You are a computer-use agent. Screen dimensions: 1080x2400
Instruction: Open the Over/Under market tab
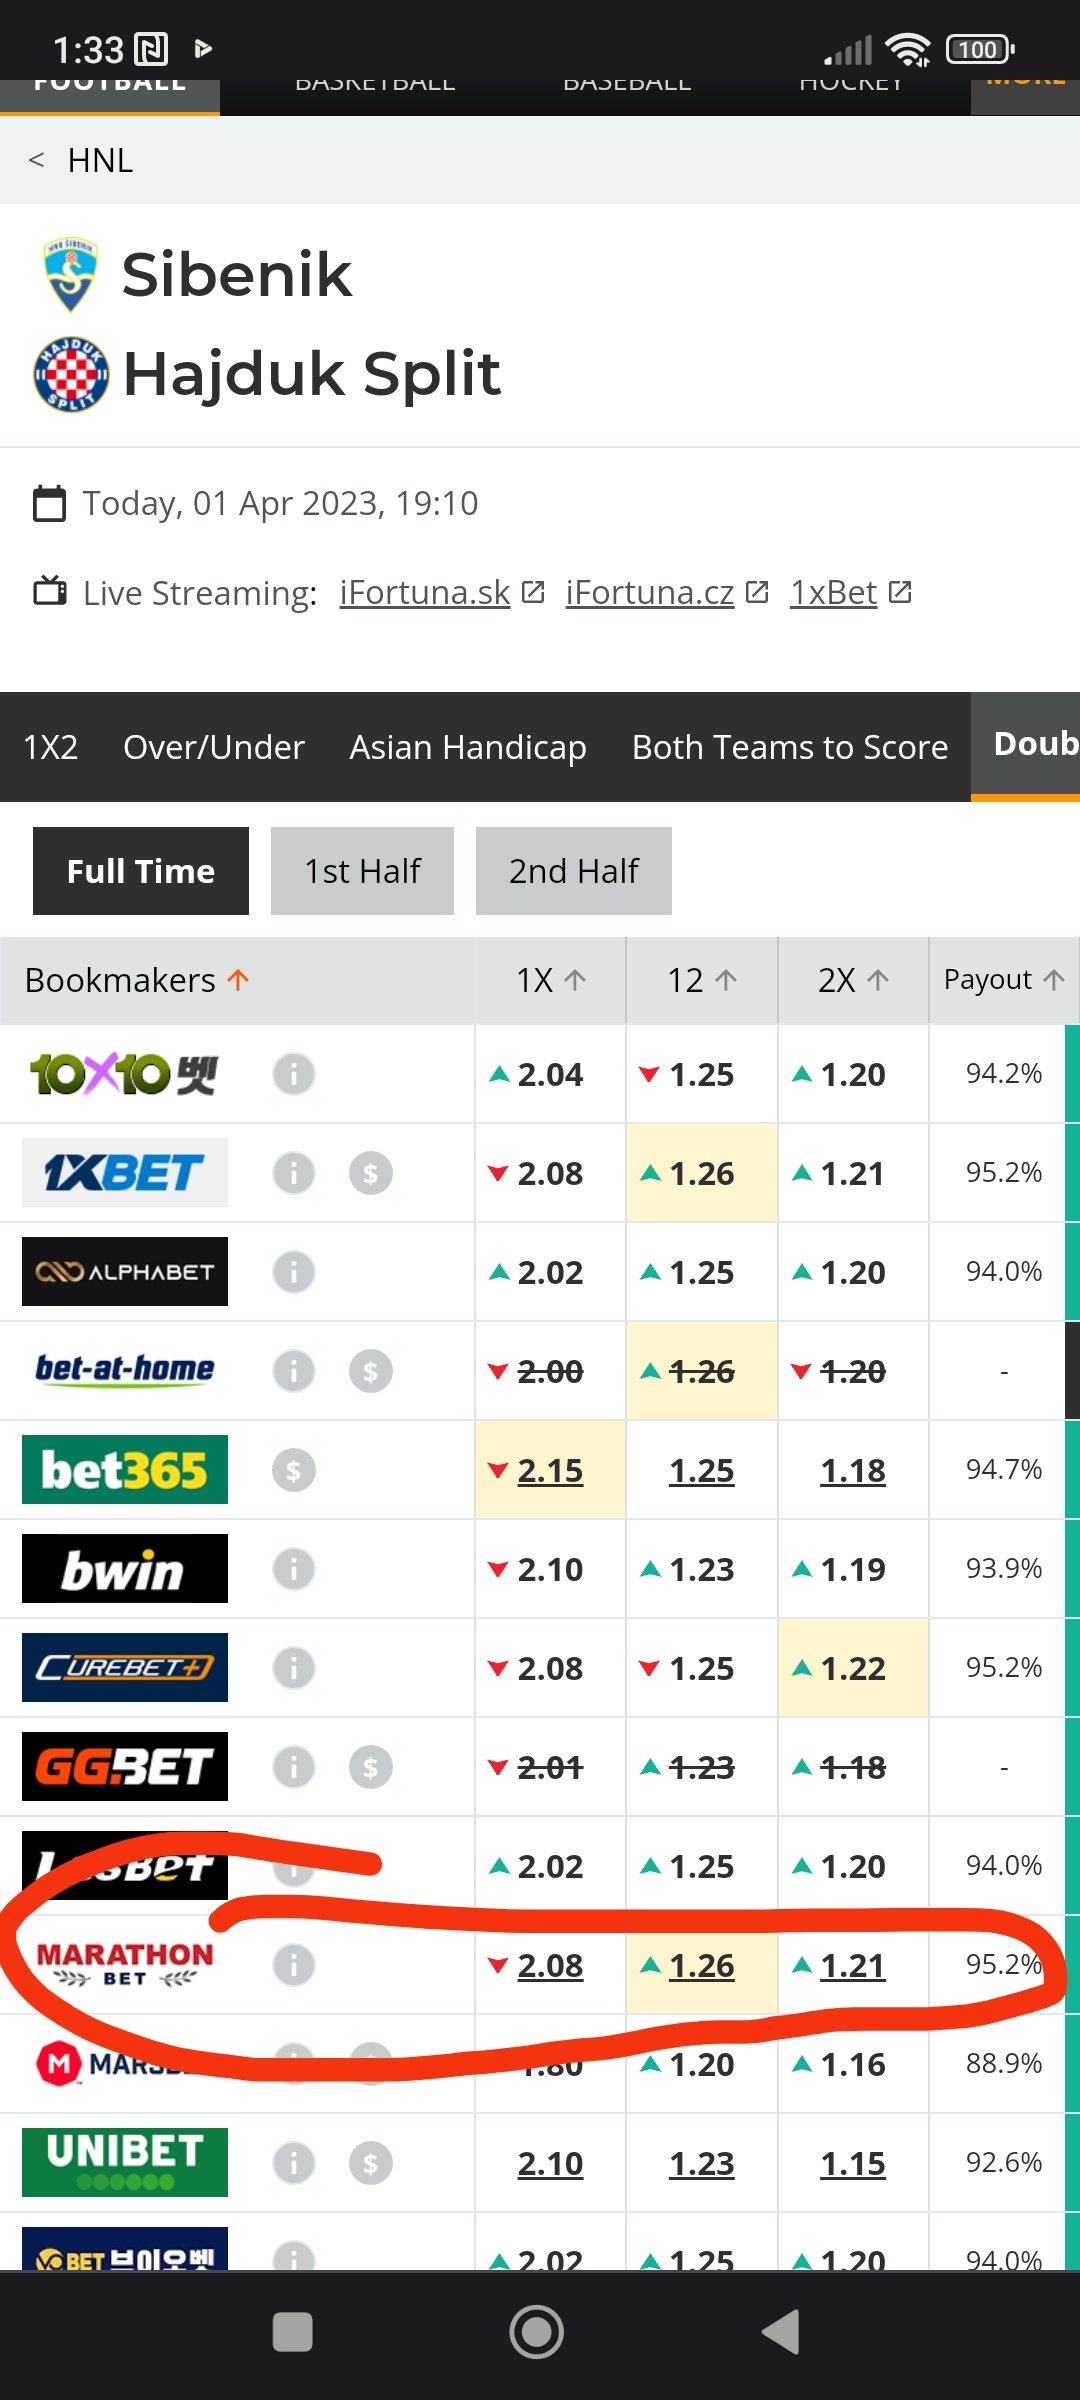click(213, 747)
